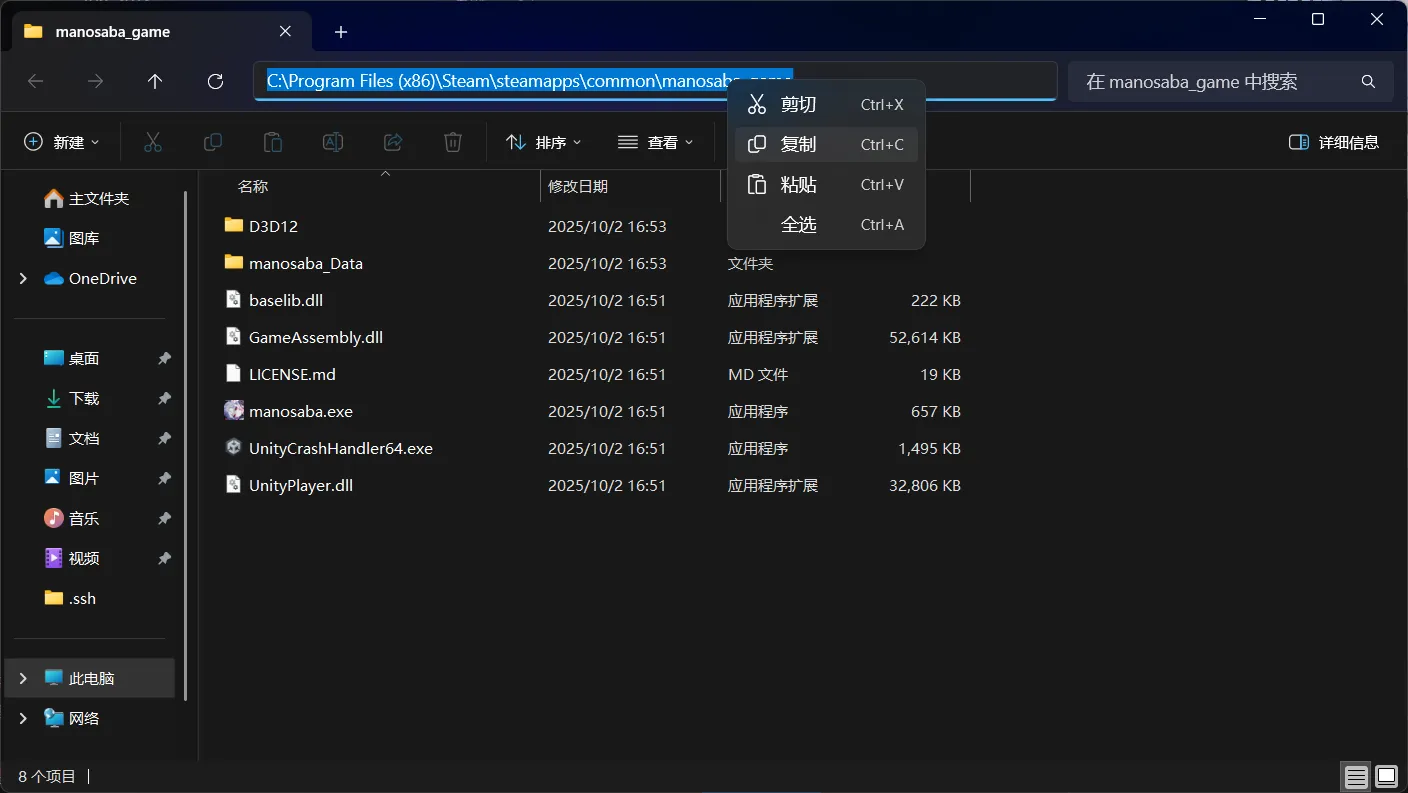
Task: Open a new tab with plus icon
Action: [341, 32]
